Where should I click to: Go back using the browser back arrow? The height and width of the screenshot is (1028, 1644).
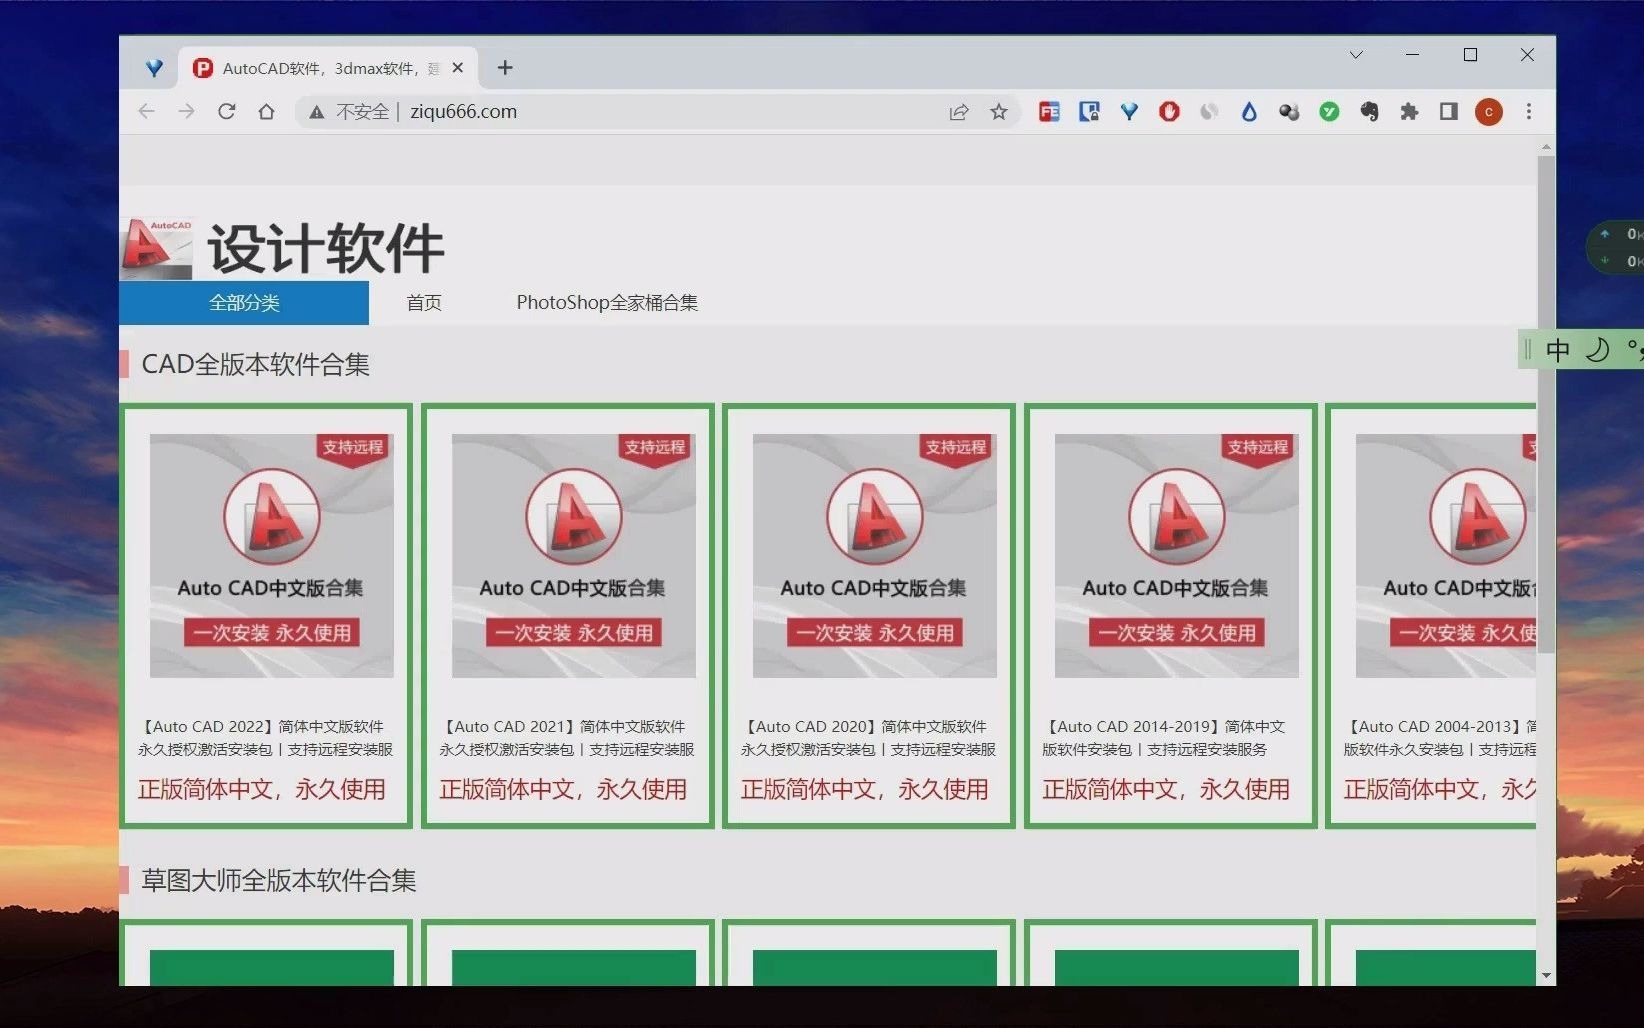click(x=147, y=111)
